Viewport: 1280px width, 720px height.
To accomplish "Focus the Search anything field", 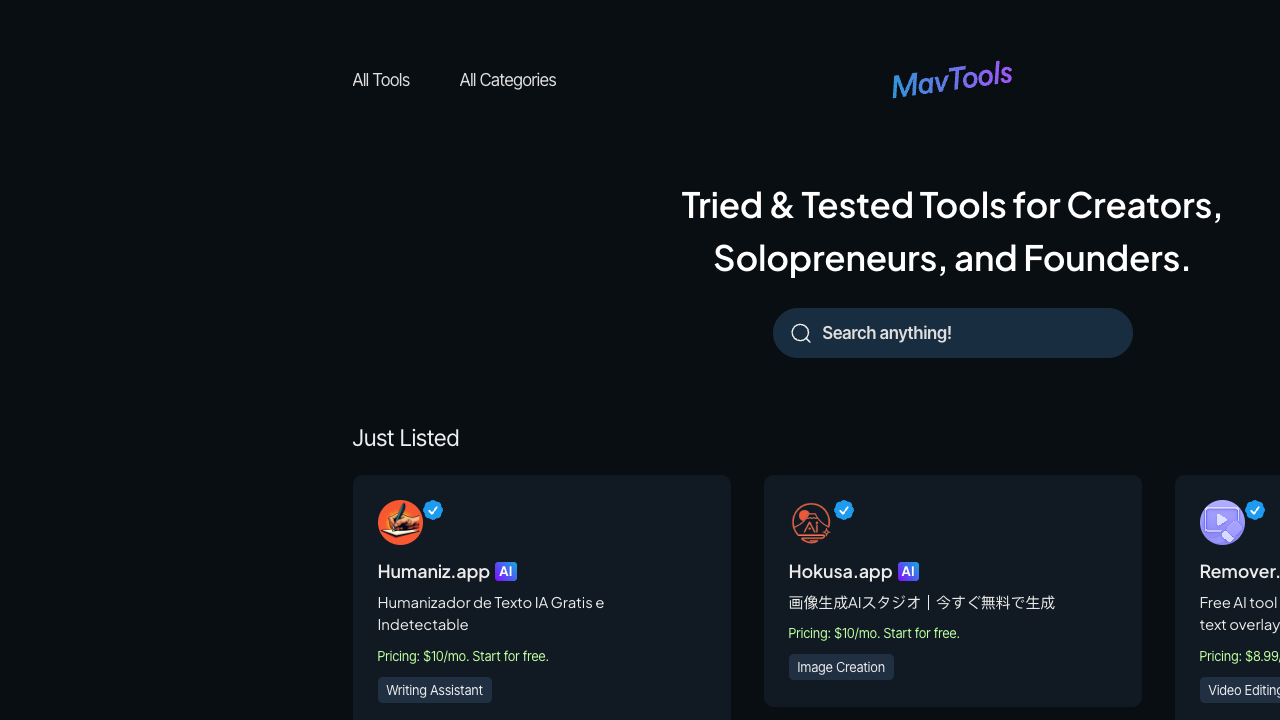I will [x=953, y=333].
